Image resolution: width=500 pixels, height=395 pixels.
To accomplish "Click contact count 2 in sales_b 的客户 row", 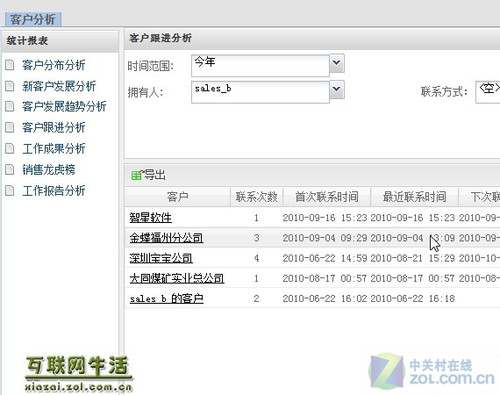I will (256, 298).
